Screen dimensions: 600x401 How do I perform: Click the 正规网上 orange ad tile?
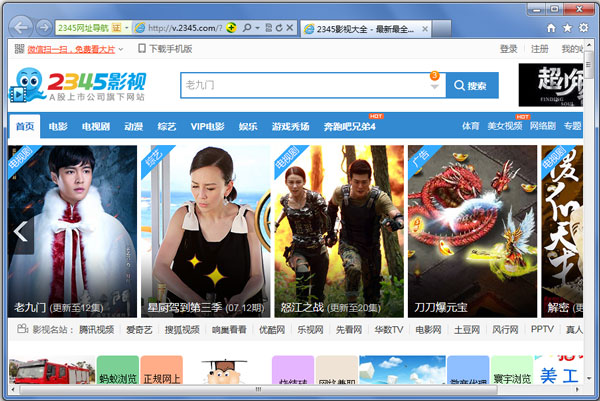tap(161, 370)
